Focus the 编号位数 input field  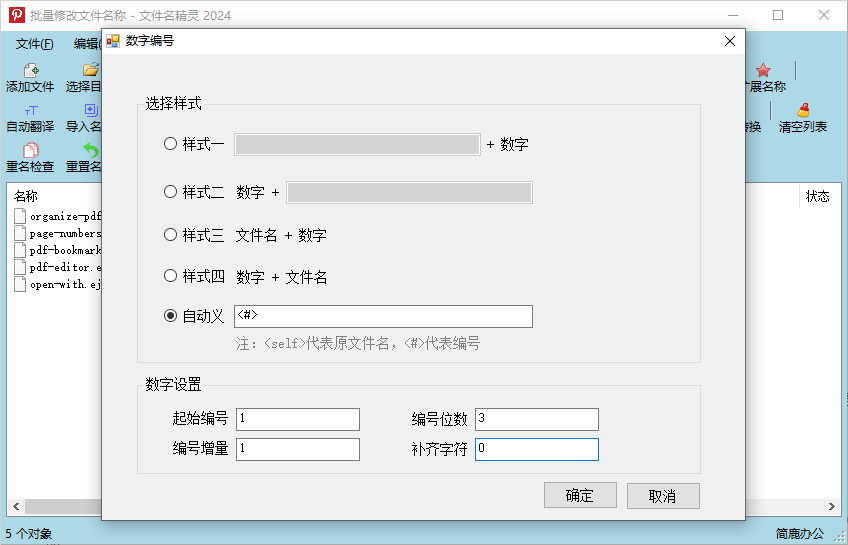(x=537, y=420)
